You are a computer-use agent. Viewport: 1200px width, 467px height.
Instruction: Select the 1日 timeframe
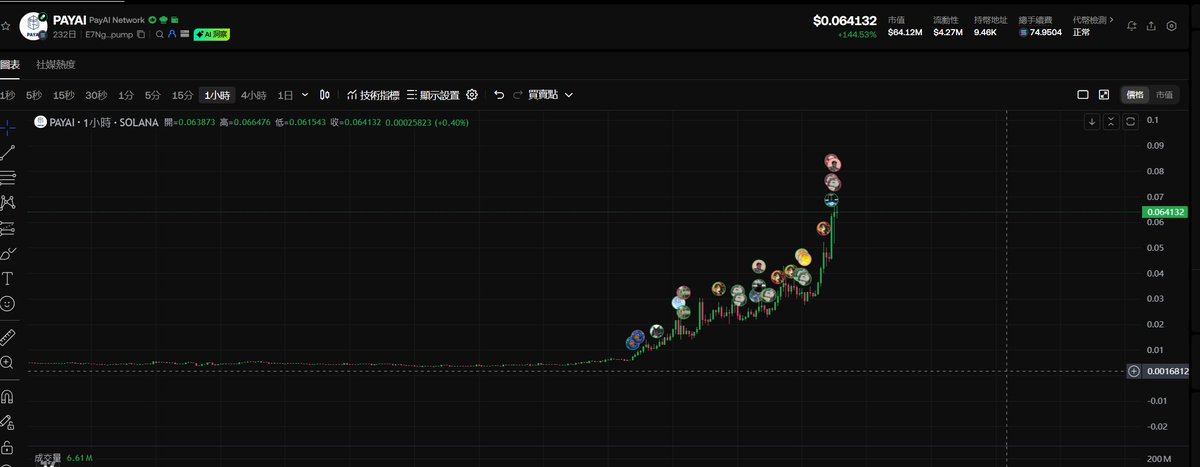[286, 95]
